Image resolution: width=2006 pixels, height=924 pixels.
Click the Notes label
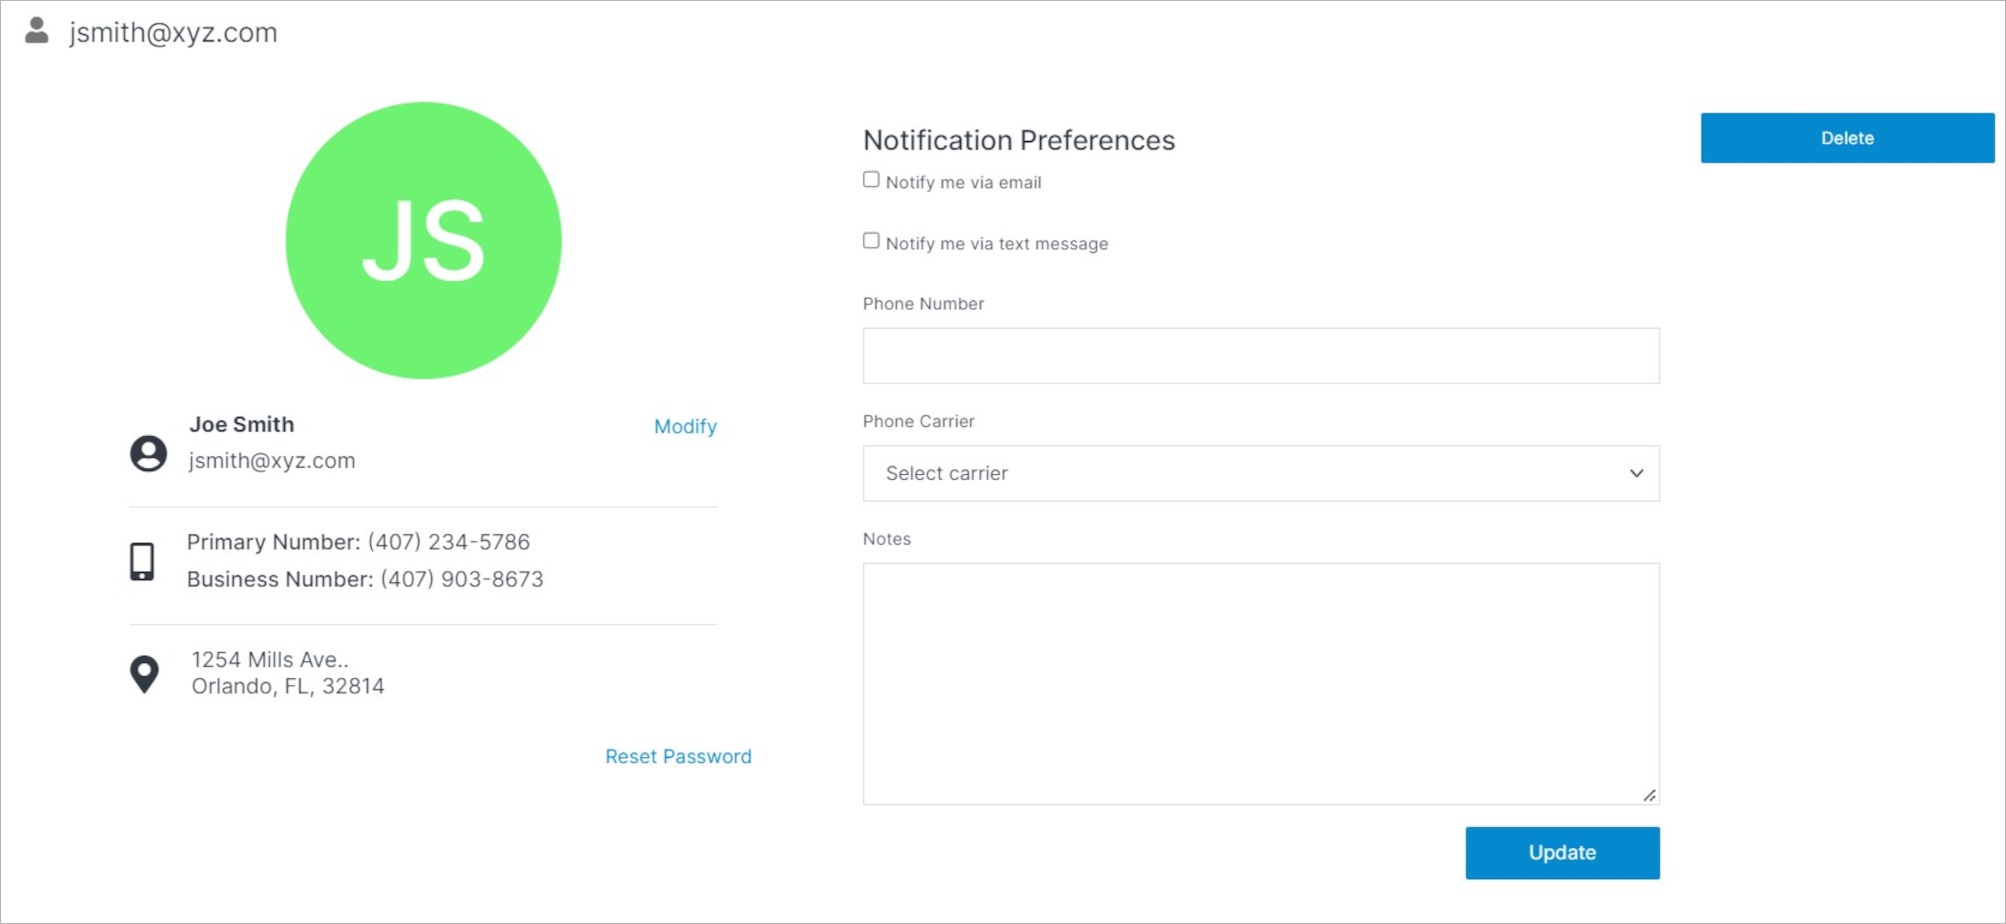point(886,538)
